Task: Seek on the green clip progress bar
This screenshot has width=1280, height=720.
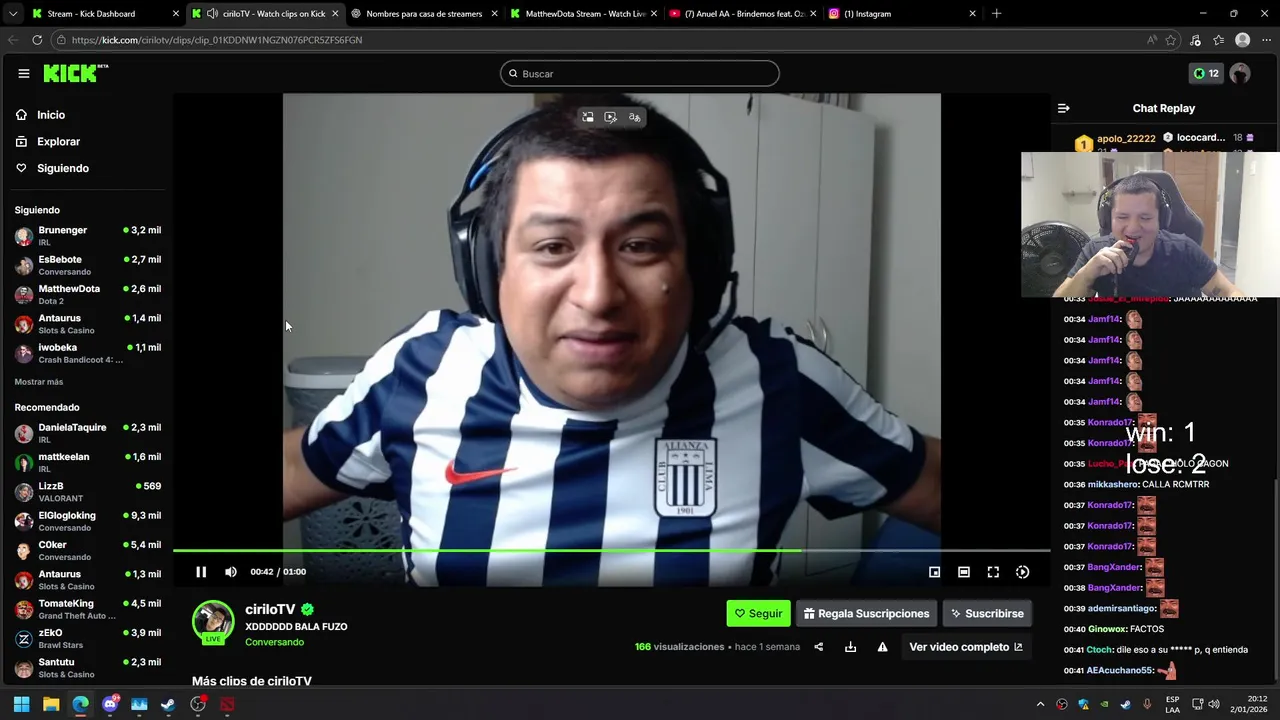Action: [x=611, y=550]
